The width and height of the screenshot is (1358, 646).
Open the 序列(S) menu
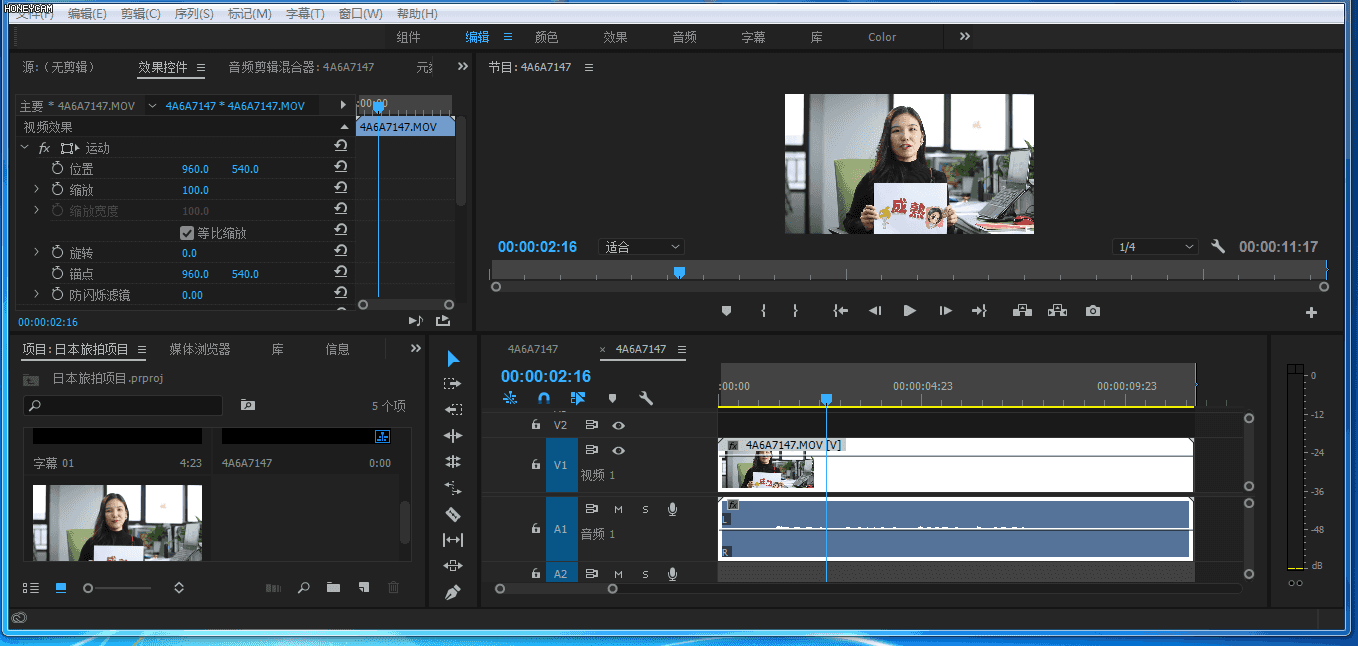(x=193, y=14)
